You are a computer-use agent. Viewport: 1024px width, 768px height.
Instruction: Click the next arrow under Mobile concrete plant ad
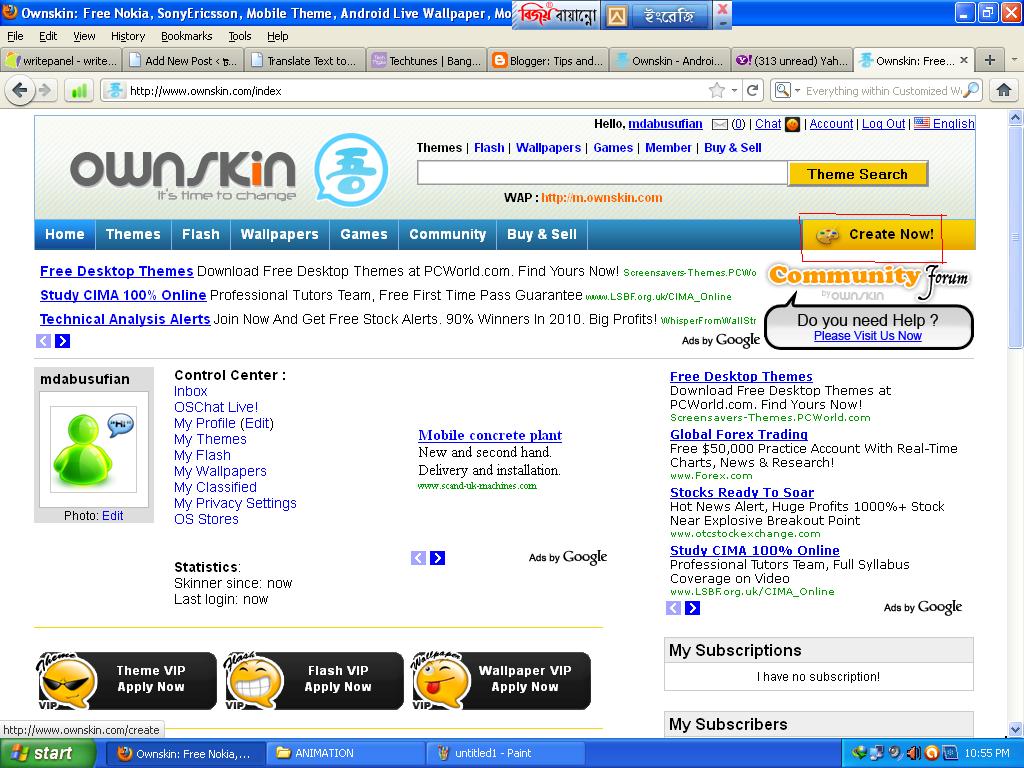pyautogui.click(x=438, y=558)
